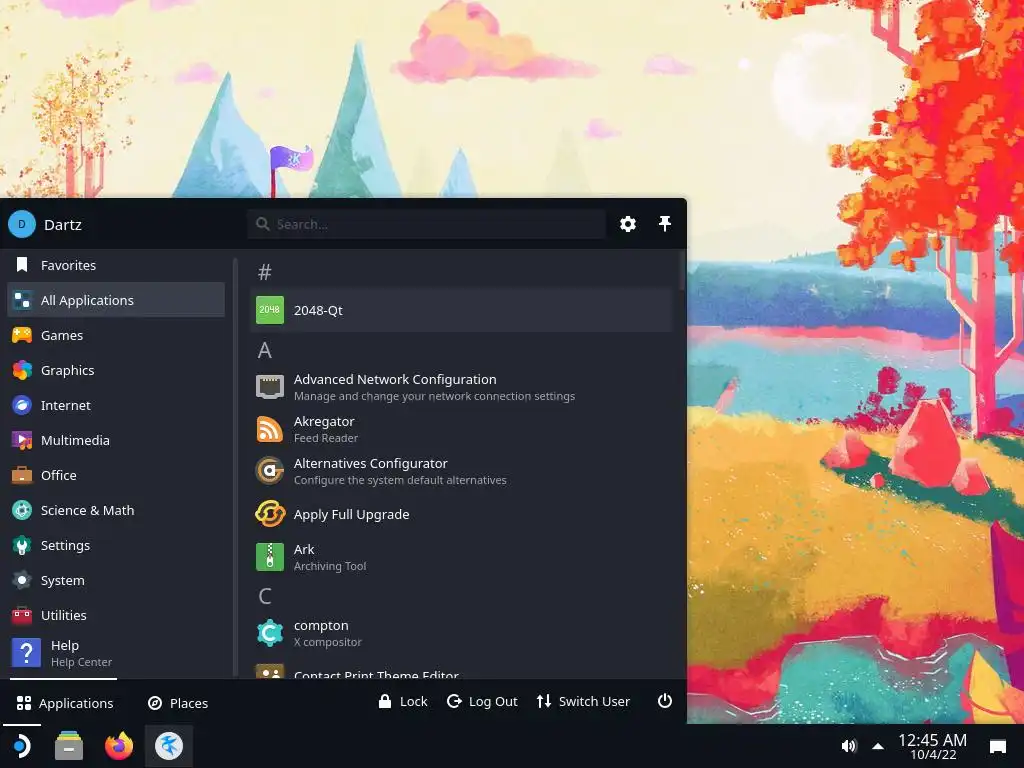Click the '#' section header
The image size is (1024, 768).
264,272
